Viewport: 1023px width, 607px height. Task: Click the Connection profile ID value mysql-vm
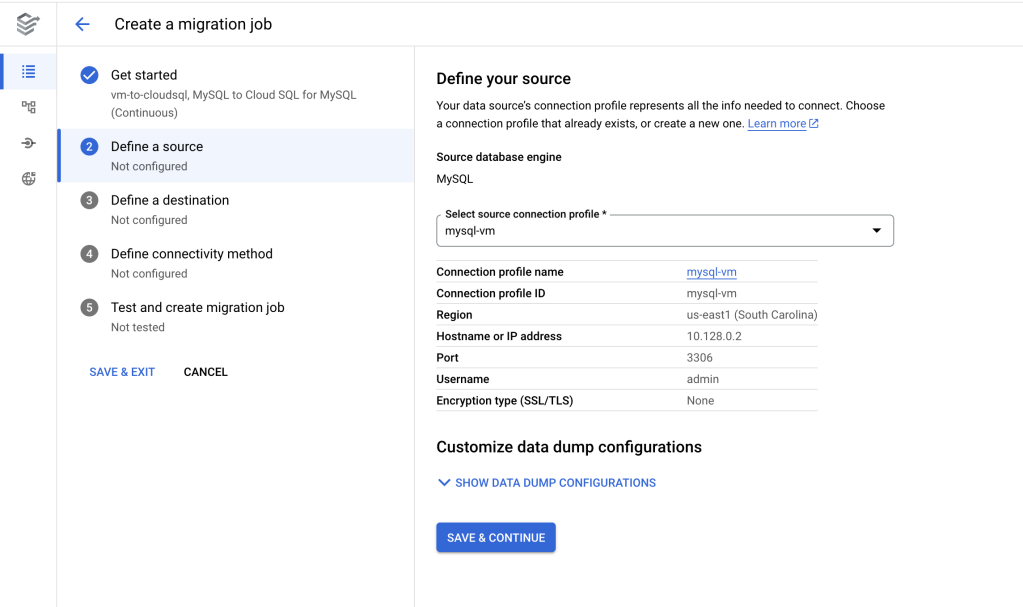[711, 294]
